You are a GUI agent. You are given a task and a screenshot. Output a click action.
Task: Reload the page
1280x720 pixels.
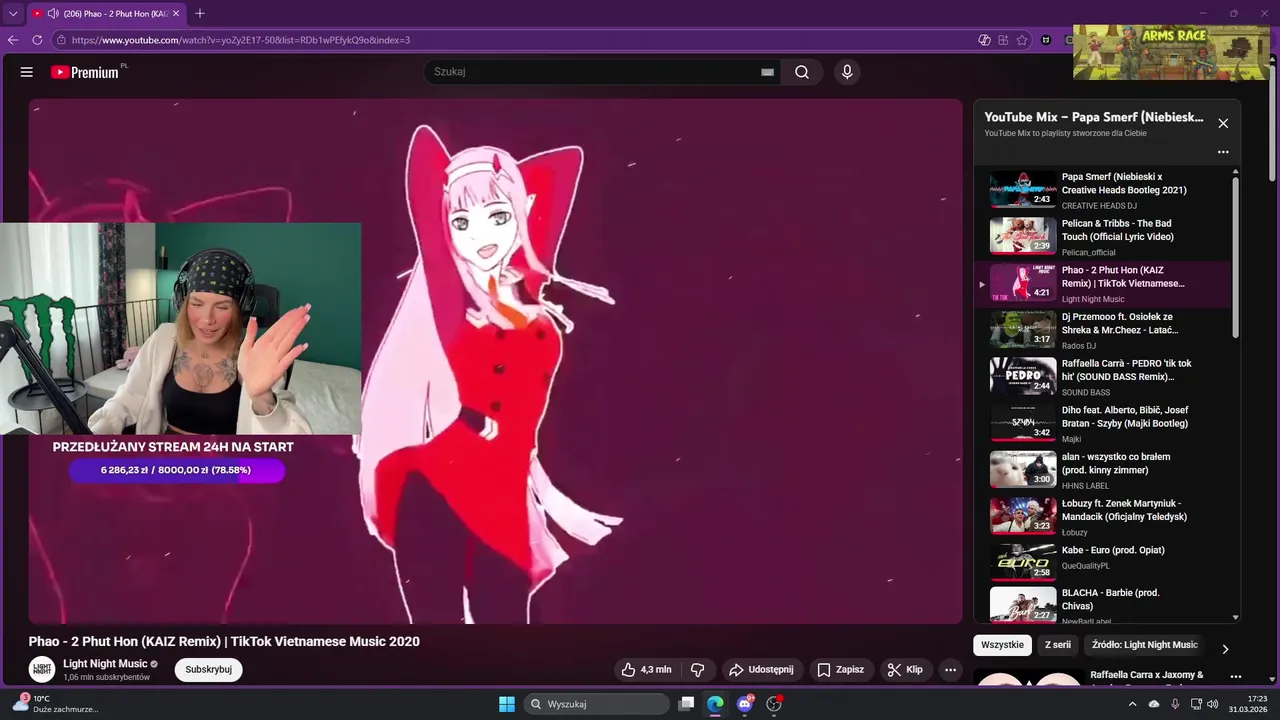tap(37, 40)
